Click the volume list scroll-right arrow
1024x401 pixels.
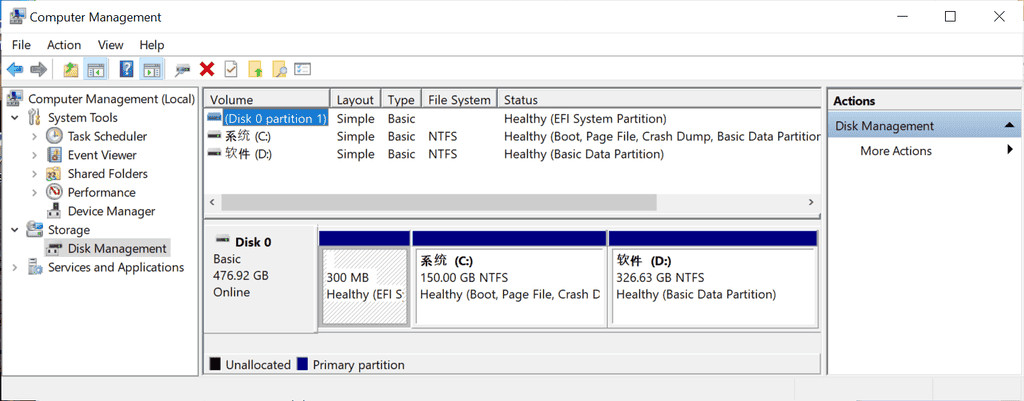tap(811, 202)
